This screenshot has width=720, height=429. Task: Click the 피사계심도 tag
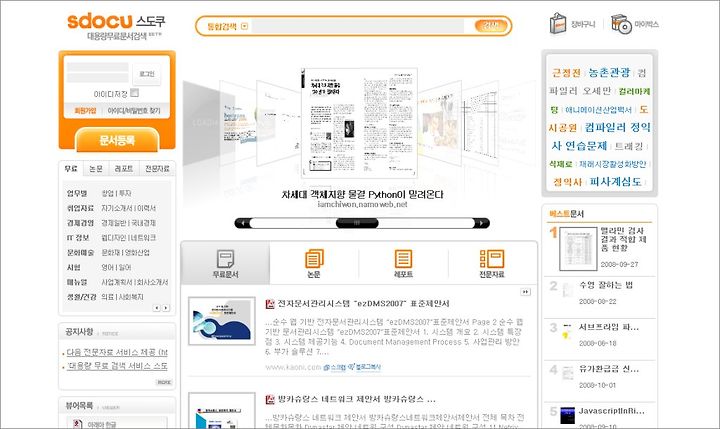[615, 182]
